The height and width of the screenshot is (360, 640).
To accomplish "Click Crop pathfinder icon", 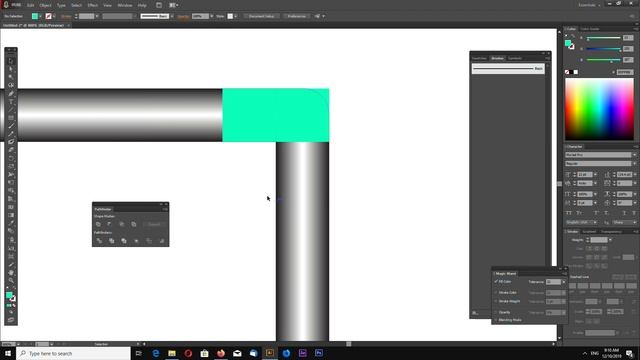I will tap(136, 241).
